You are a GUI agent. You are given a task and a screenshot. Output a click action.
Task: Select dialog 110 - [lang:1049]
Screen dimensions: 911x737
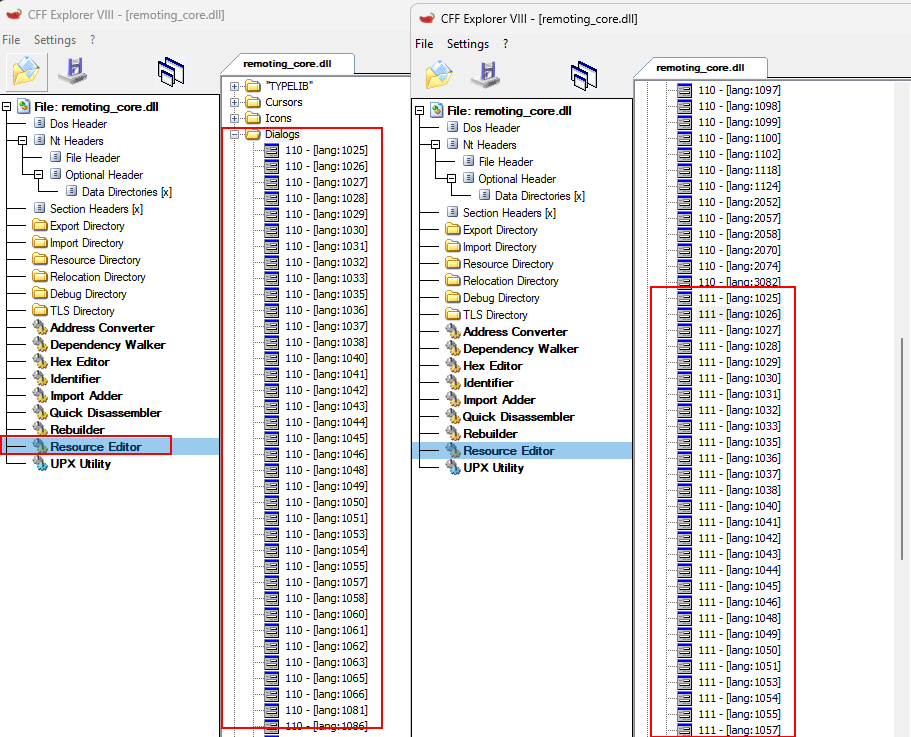click(x=326, y=486)
